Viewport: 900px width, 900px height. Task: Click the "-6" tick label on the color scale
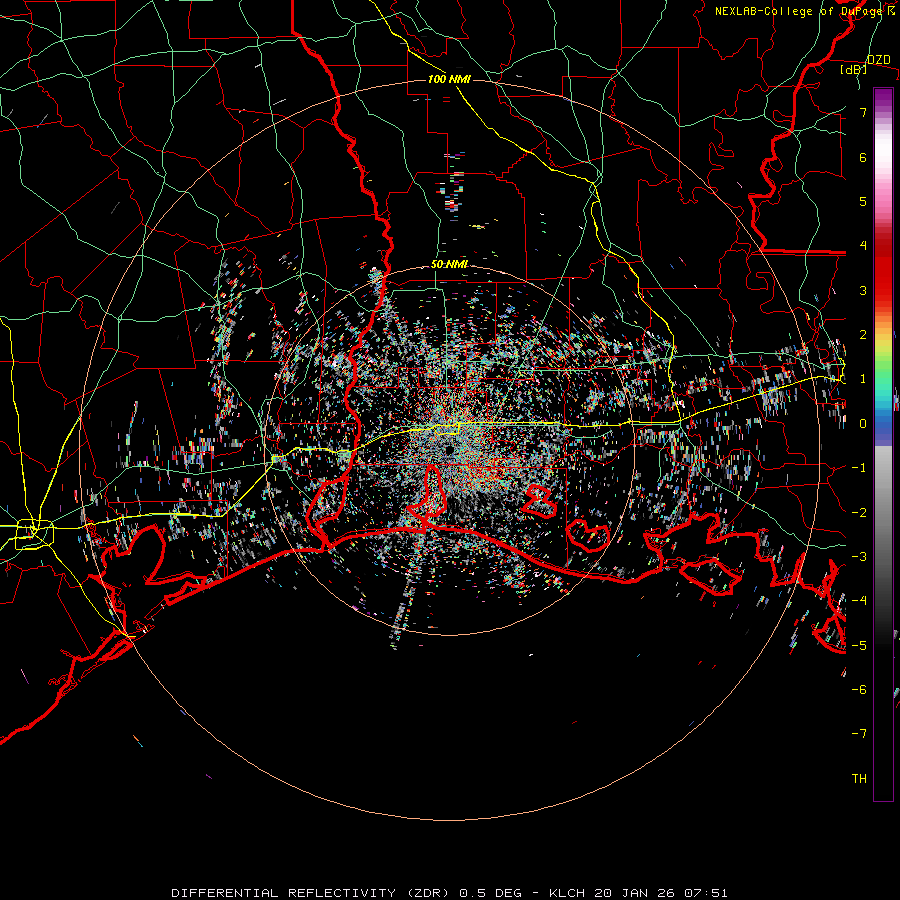(x=859, y=689)
